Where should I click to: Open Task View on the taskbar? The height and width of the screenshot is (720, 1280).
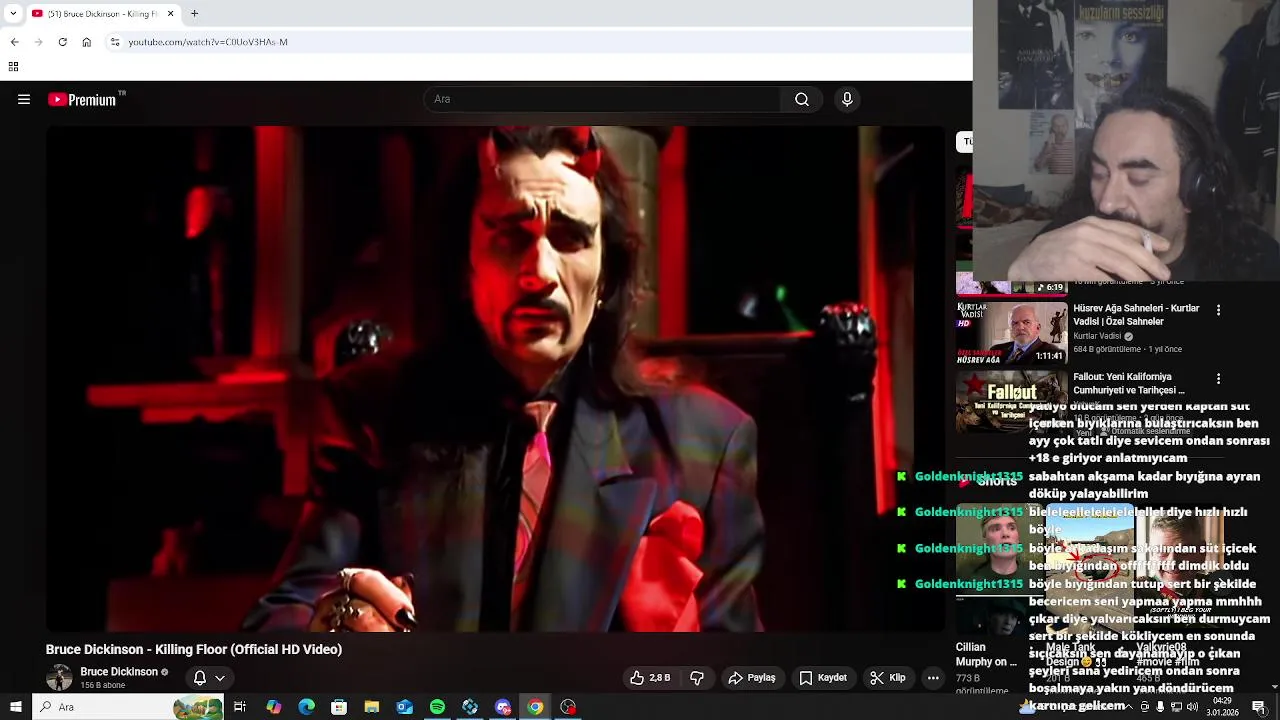pos(240,707)
